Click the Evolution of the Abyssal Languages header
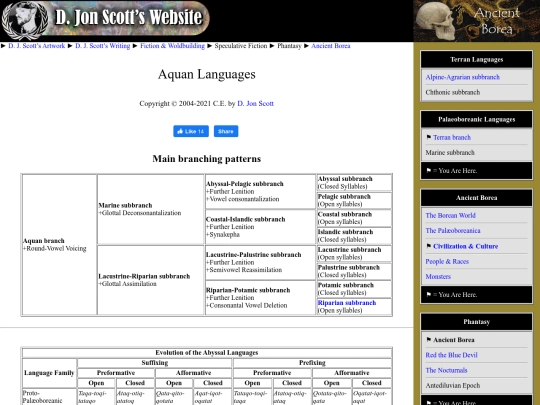 (x=207, y=353)
